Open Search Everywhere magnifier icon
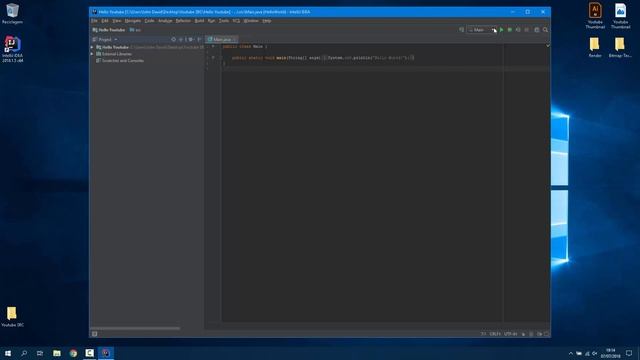 click(x=545, y=30)
